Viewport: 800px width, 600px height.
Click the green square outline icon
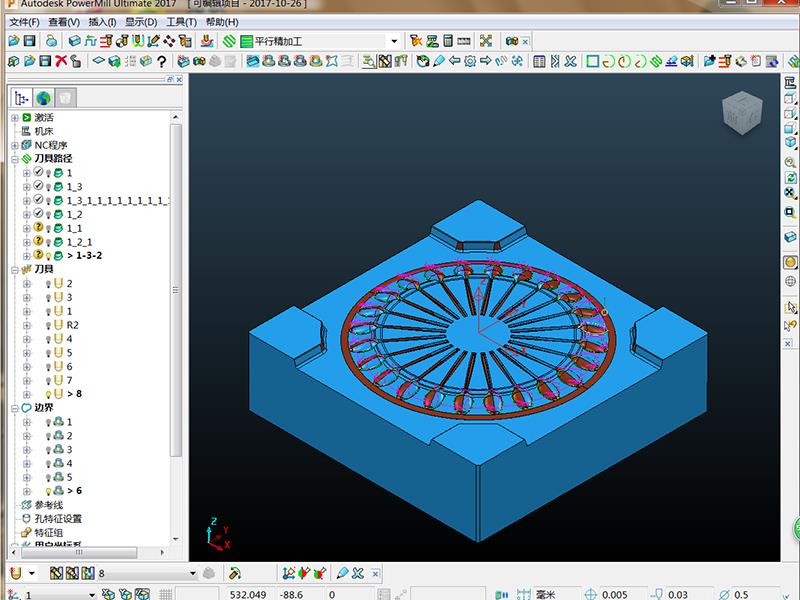click(x=592, y=61)
